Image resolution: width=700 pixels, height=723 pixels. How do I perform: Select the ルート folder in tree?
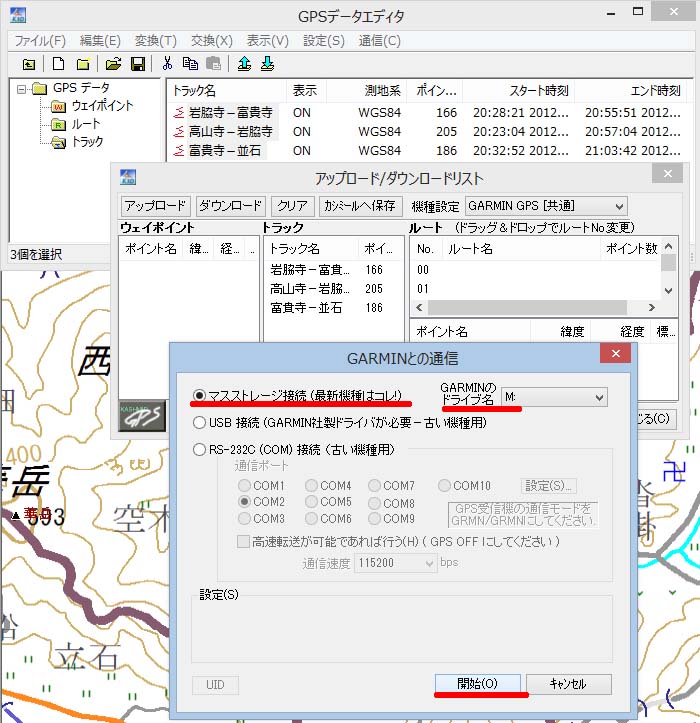86,124
